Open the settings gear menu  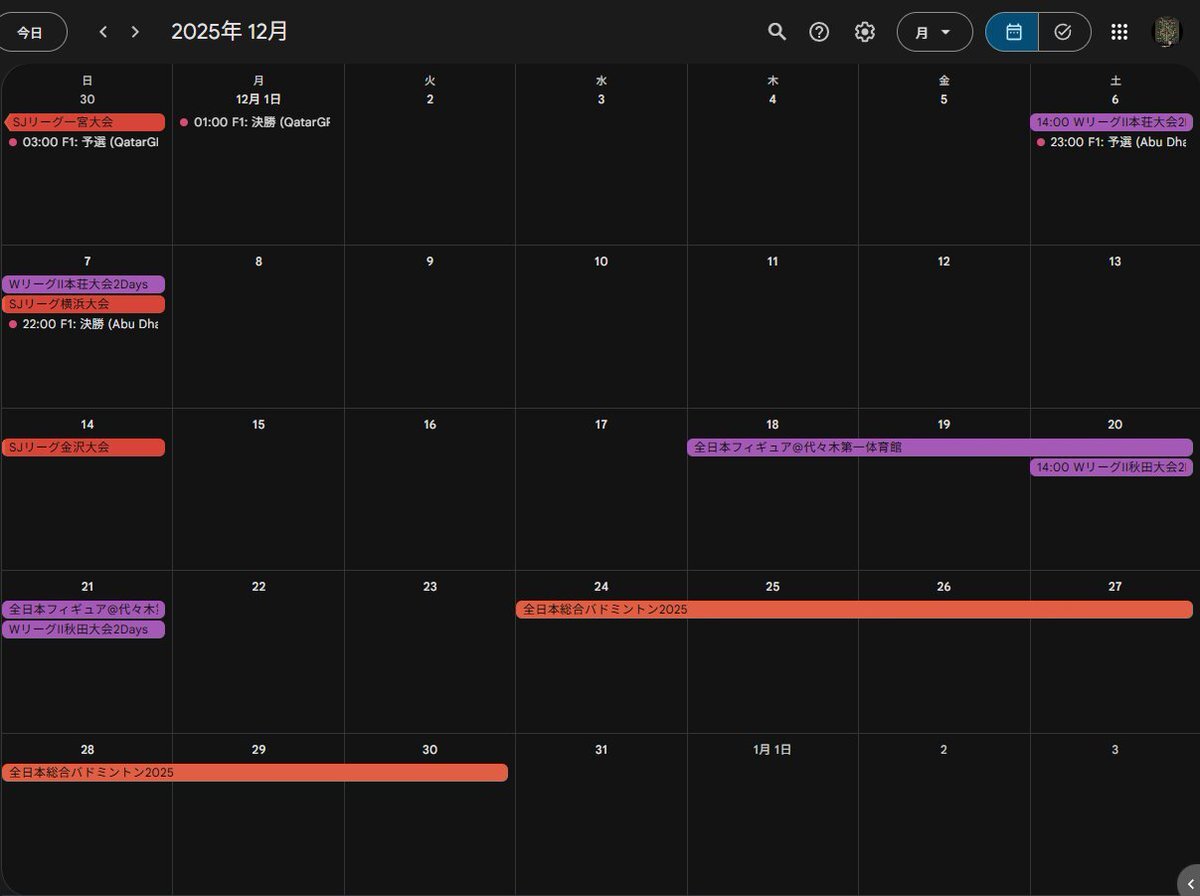(865, 32)
